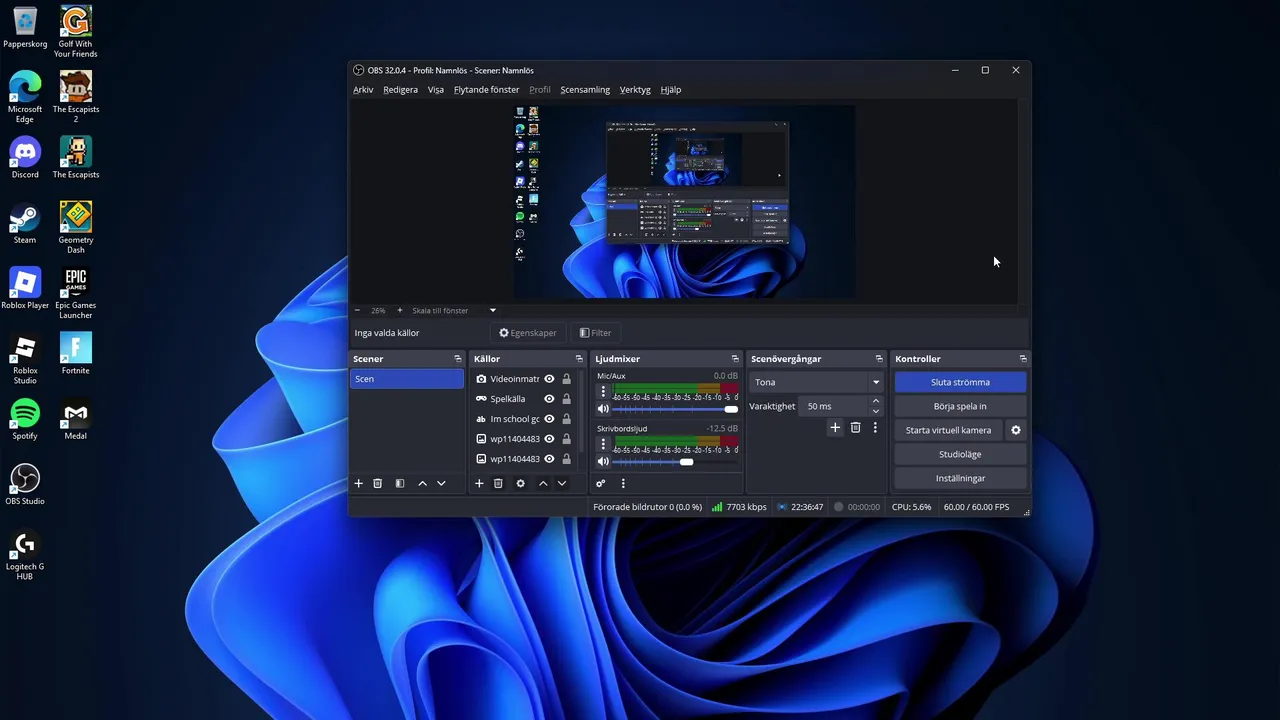Click Börja spela in button
1280x720 pixels.
pyautogui.click(x=960, y=406)
